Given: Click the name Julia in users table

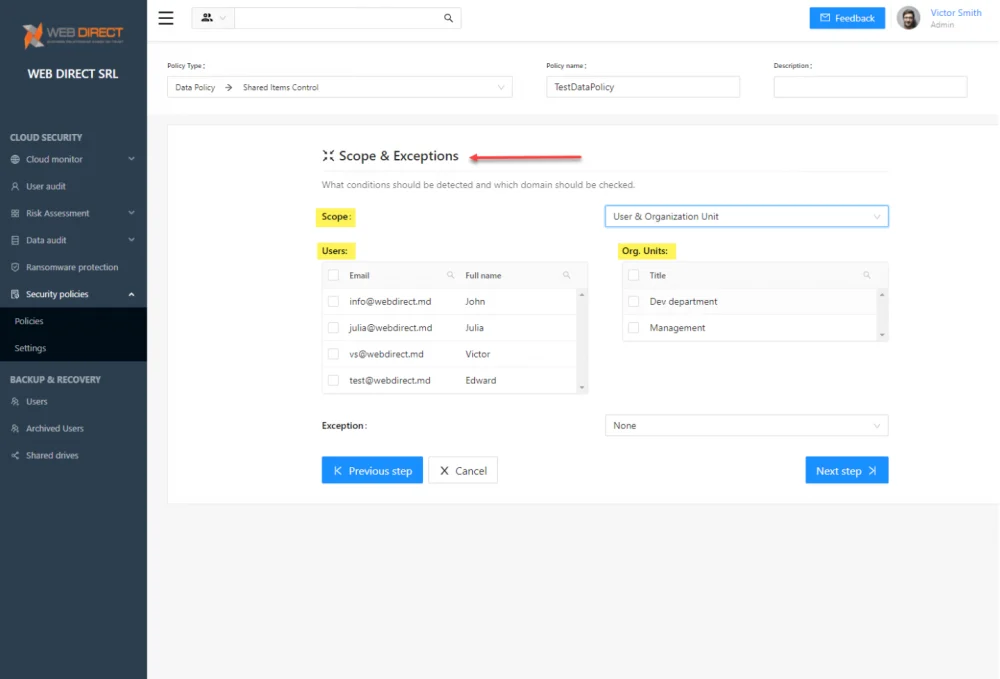Looking at the screenshot, I should pos(474,328).
